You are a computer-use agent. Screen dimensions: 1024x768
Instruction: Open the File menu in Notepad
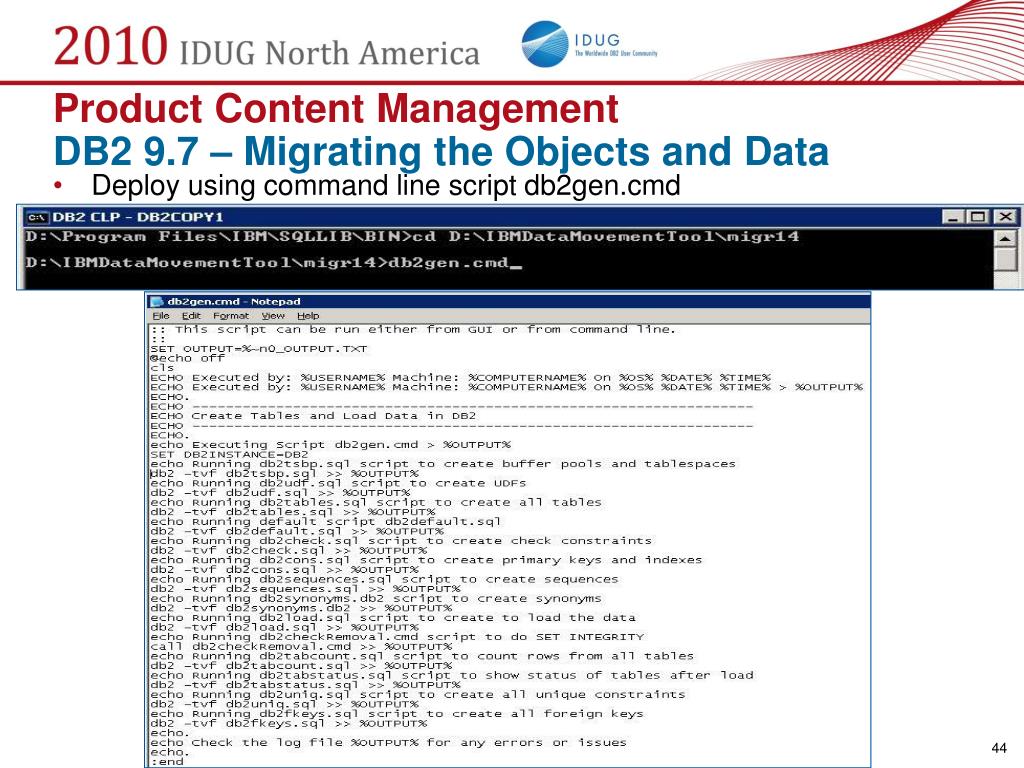click(161, 315)
